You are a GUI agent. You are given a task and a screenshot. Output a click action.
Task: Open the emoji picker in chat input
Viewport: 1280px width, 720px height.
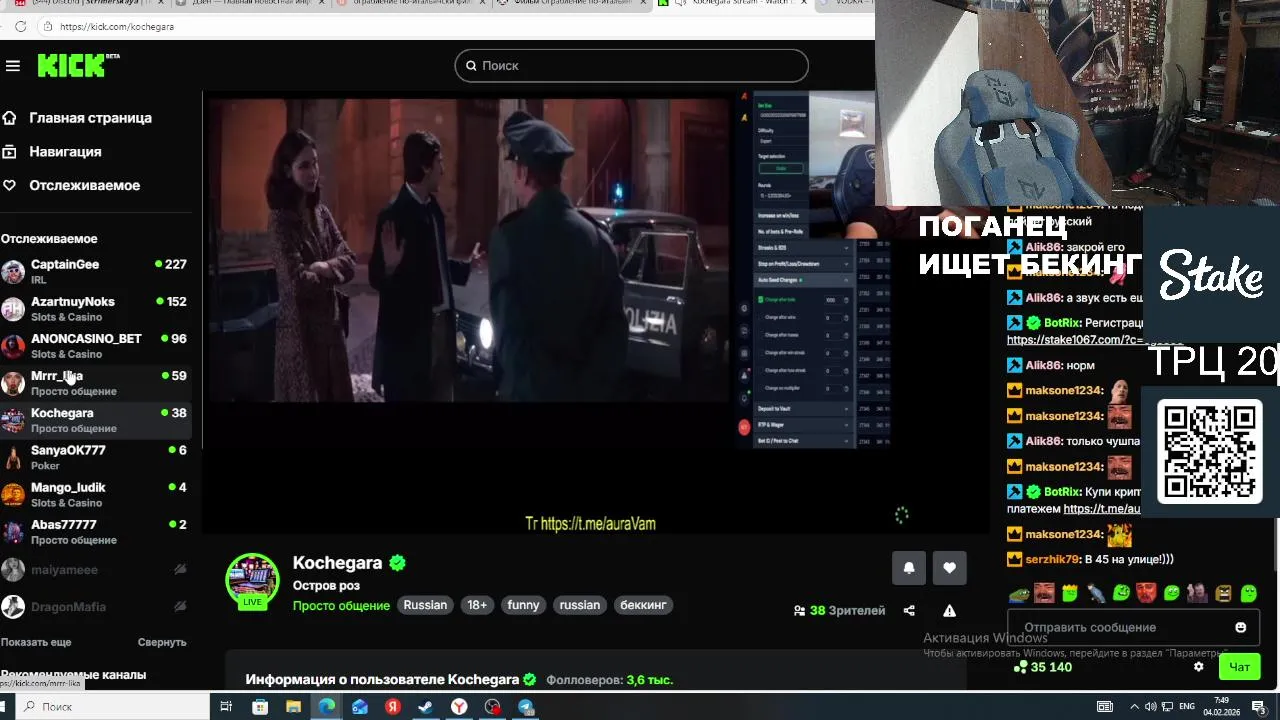(1241, 627)
